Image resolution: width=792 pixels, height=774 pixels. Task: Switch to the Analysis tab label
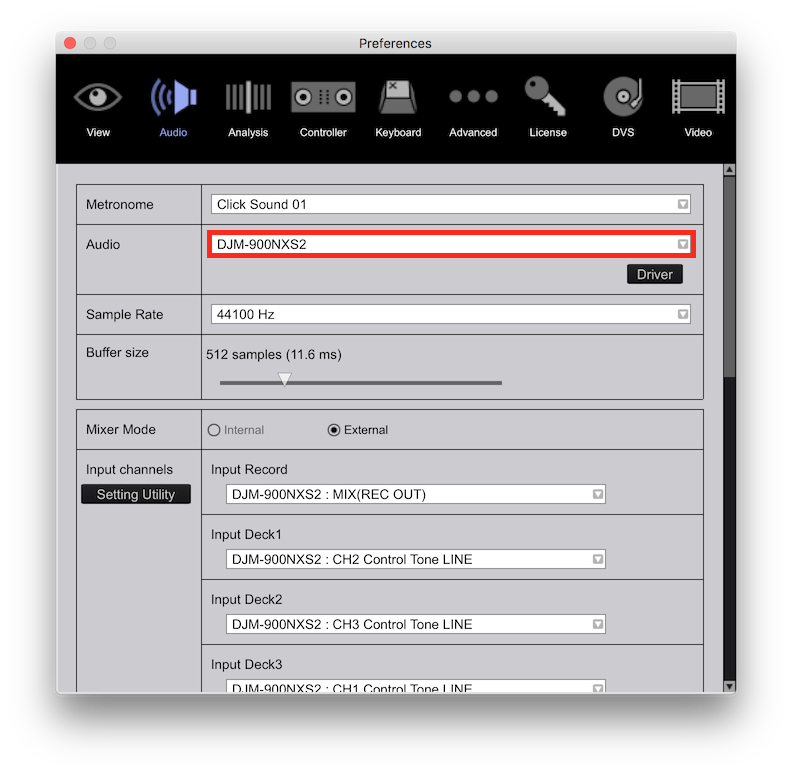pos(248,132)
